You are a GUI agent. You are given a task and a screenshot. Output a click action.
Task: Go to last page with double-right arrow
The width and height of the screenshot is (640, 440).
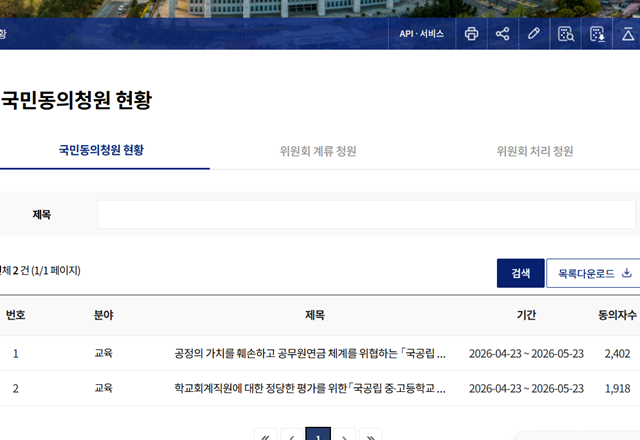coord(370,434)
